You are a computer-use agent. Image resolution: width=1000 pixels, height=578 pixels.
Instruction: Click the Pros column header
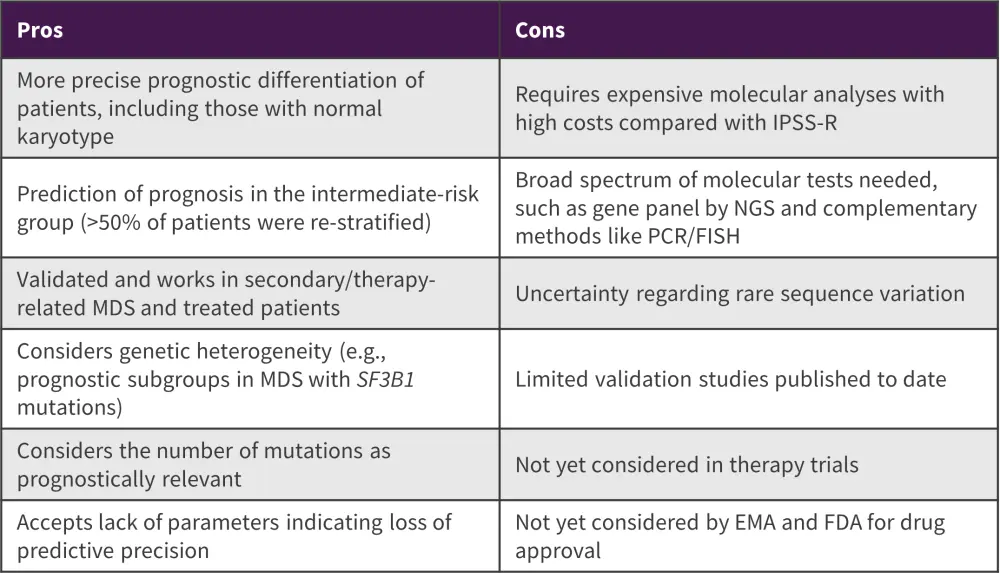click(40, 30)
